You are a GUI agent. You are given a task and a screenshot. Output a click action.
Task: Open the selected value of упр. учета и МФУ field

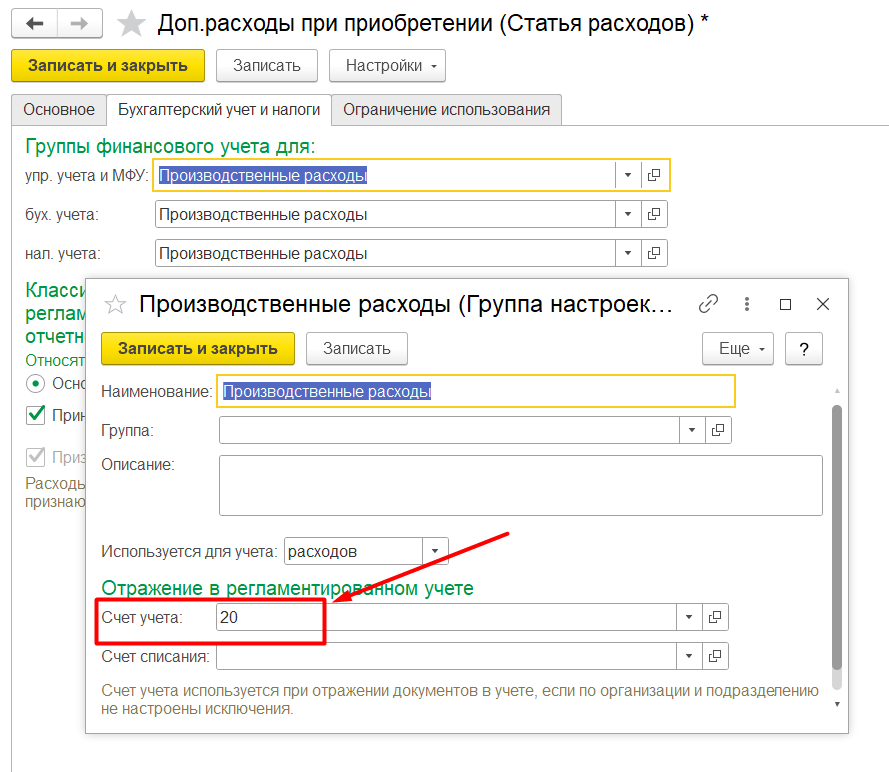pos(654,175)
